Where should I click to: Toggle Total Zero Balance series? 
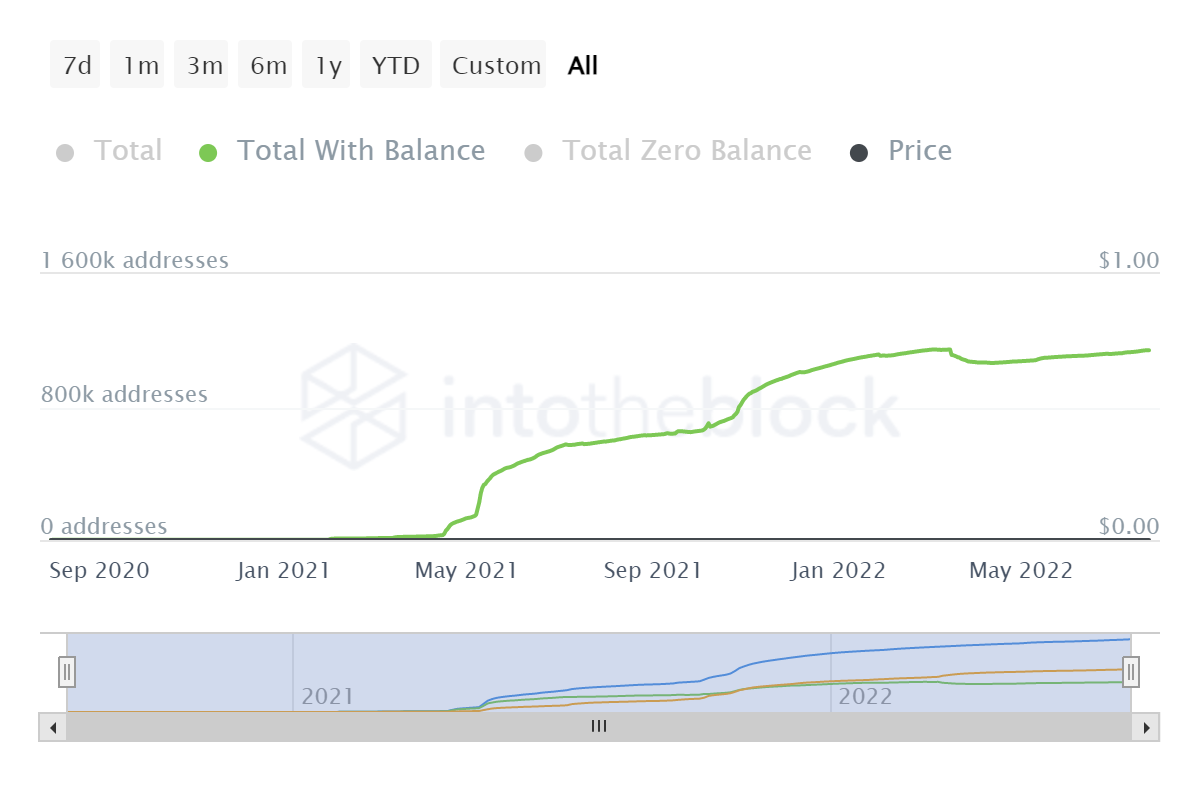(x=686, y=151)
